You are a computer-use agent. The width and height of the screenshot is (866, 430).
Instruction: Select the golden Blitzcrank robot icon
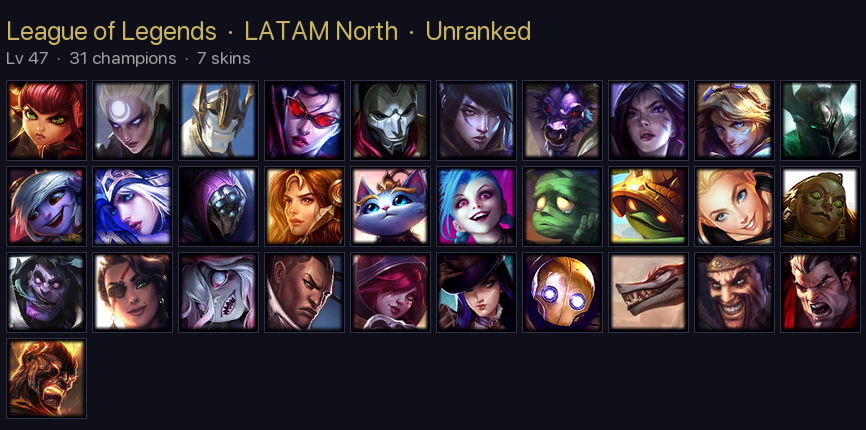tap(562, 293)
